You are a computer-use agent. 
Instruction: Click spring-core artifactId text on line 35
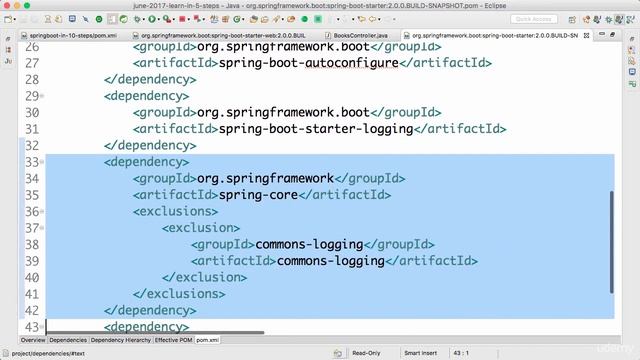[x=258, y=195]
